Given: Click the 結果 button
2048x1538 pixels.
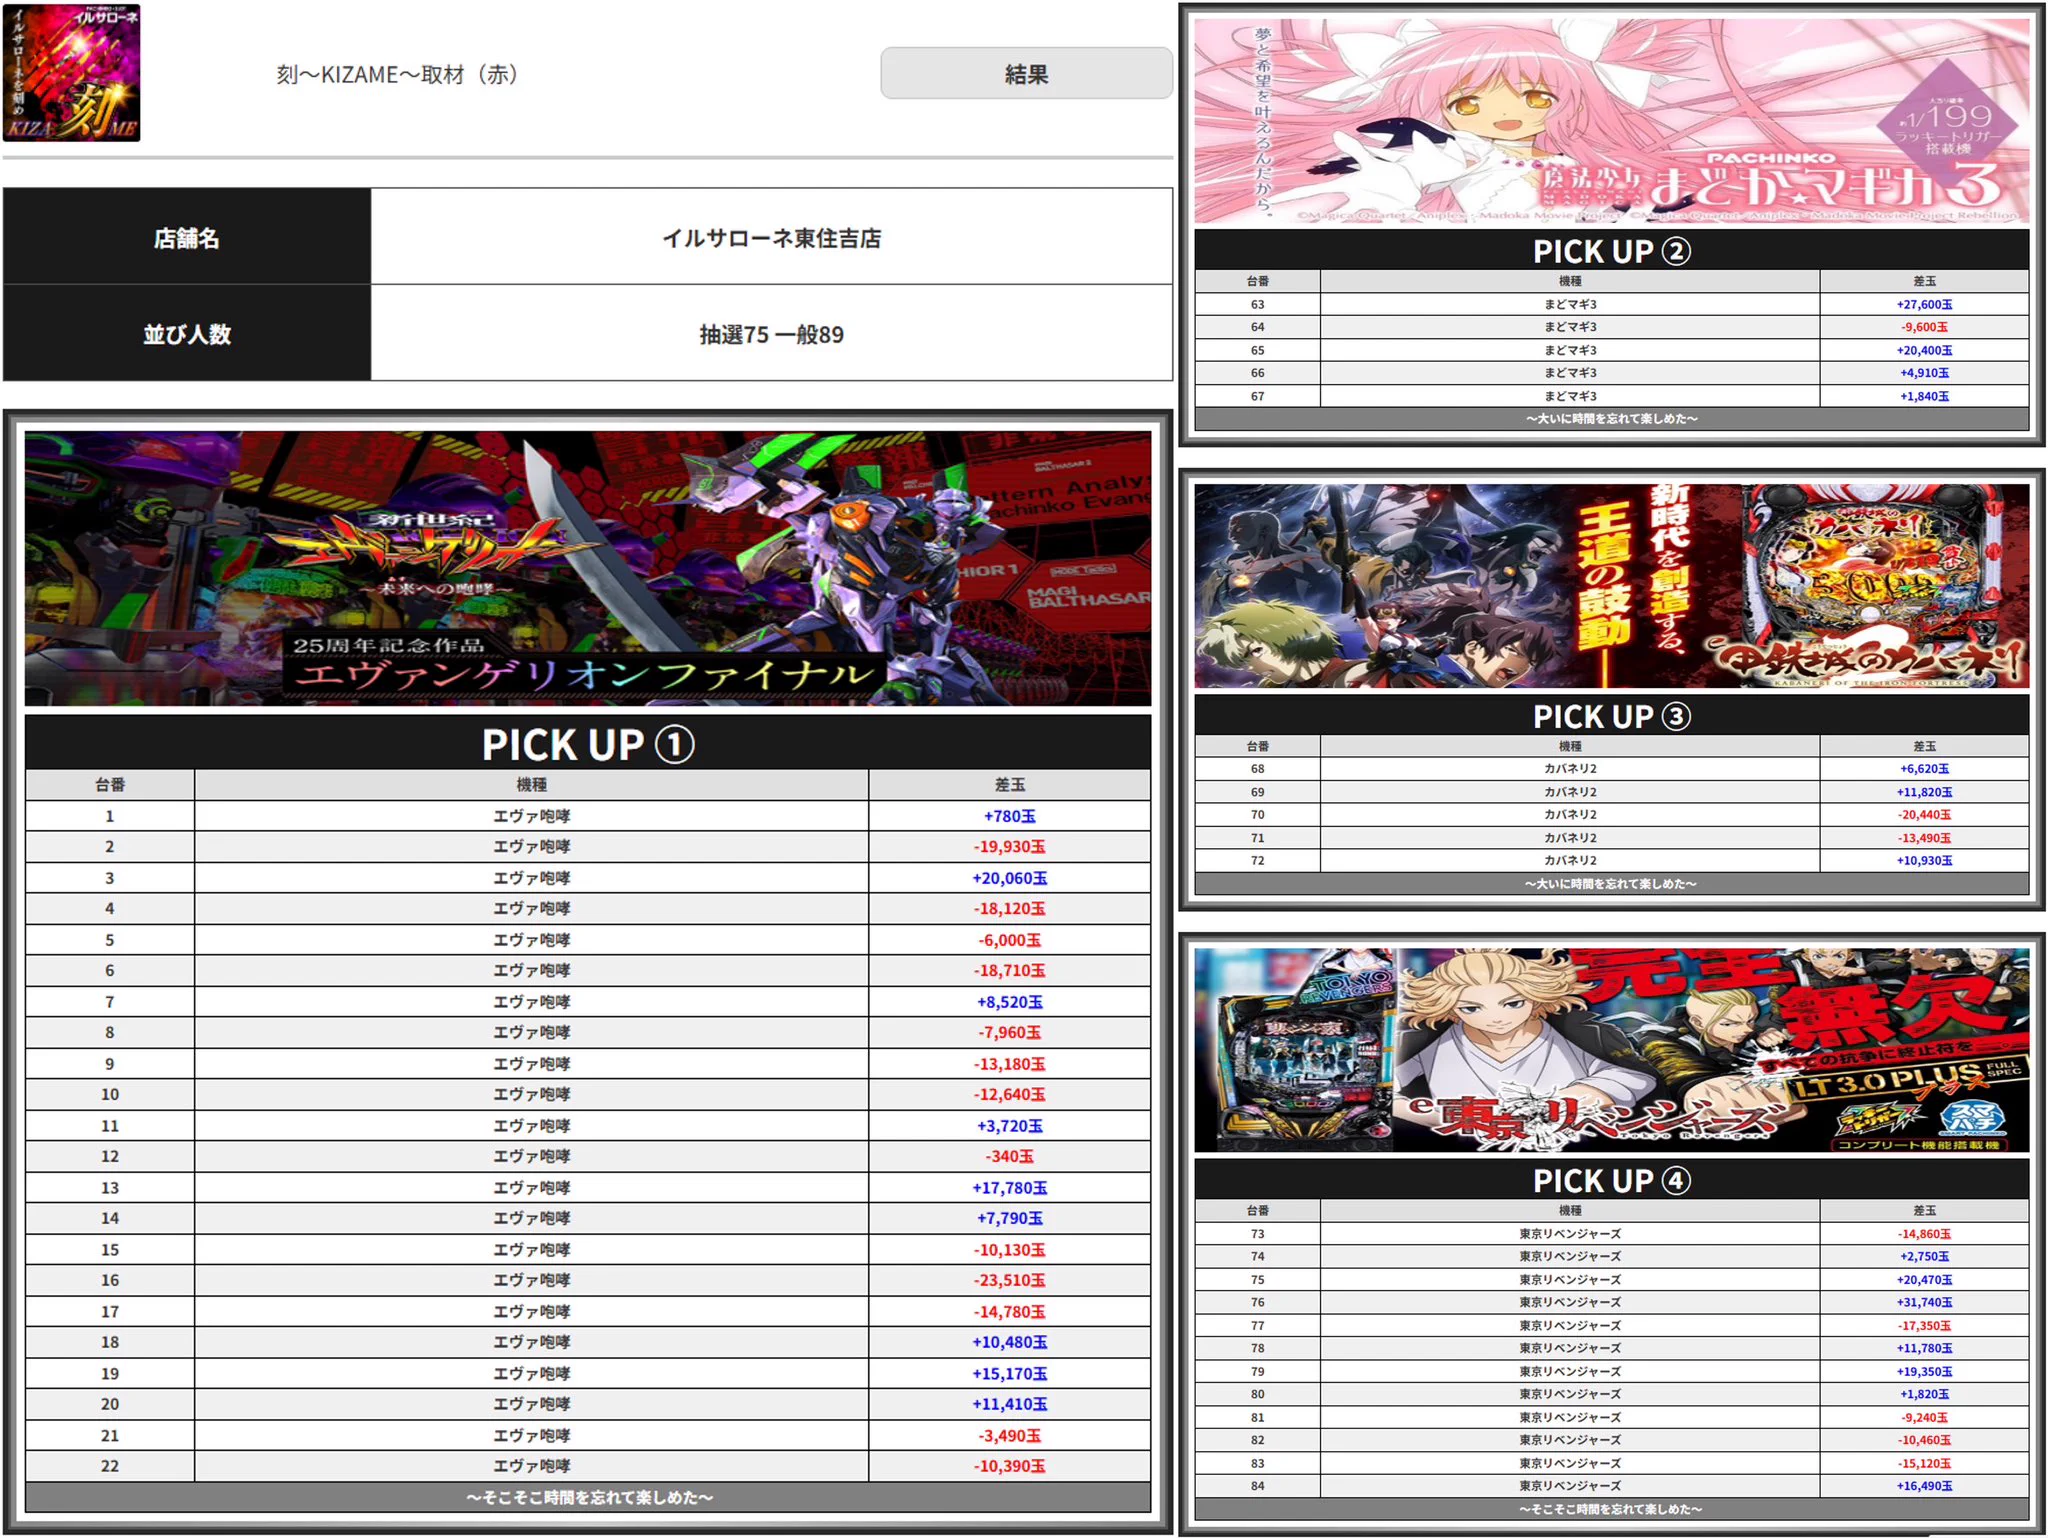Looking at the screenshot, I should click(1026, 74).
